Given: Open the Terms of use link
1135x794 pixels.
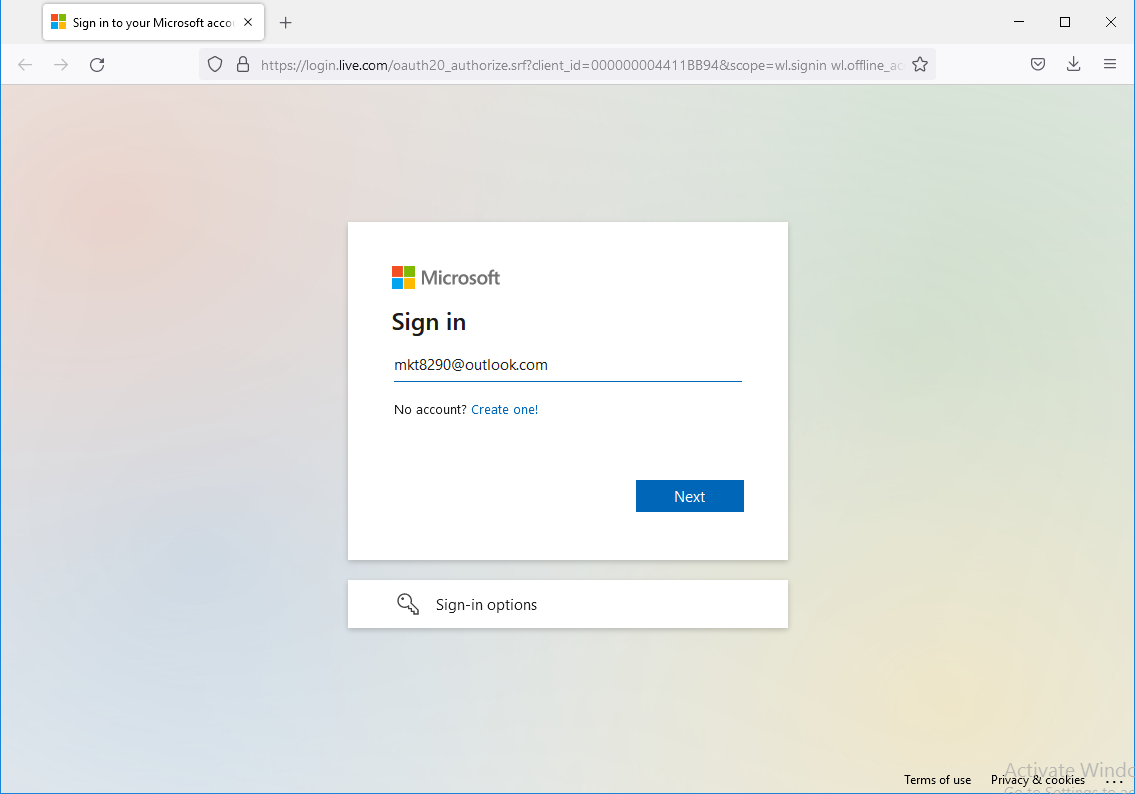Looking at the screenshot, I should [937, 780].
